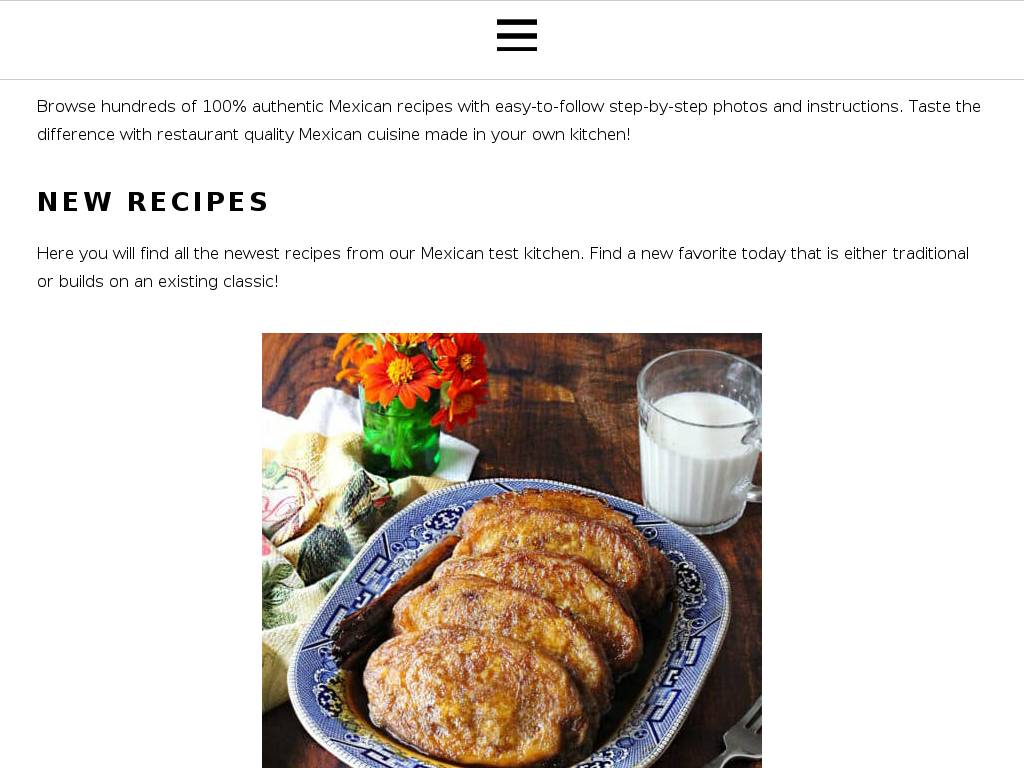Click the NEW RECIPES heading
This screenshot has width=1024, height=768.
click(153, 202)
